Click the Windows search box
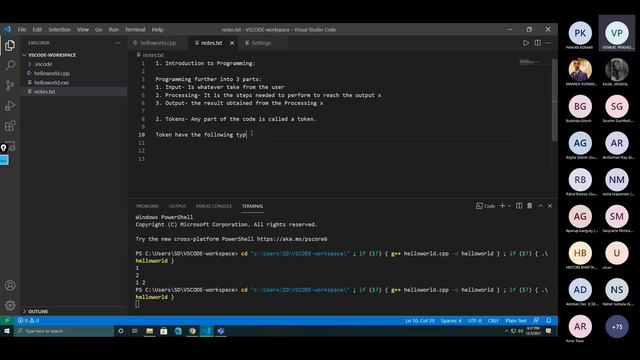This screenshot has height=360, width=640. tap(64, 331)
